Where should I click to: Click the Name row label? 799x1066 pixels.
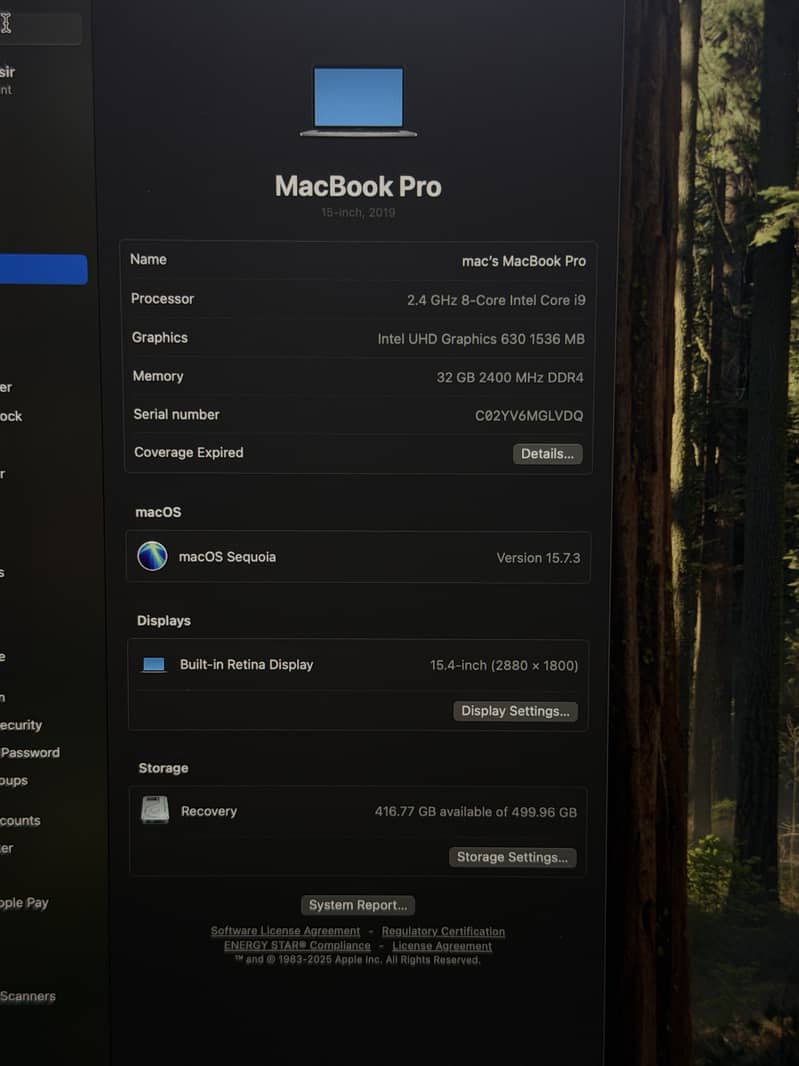148,259
